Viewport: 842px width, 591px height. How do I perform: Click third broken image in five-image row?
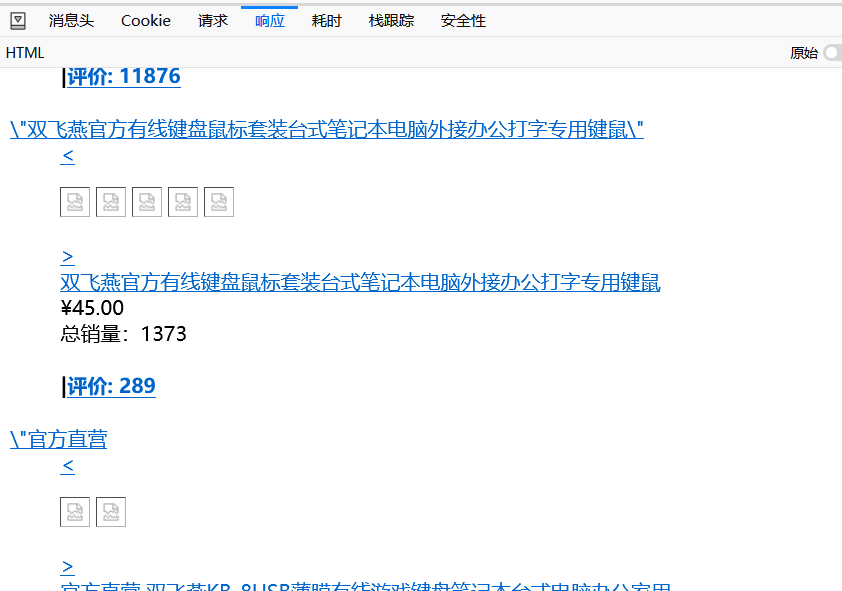coord(147,202)
